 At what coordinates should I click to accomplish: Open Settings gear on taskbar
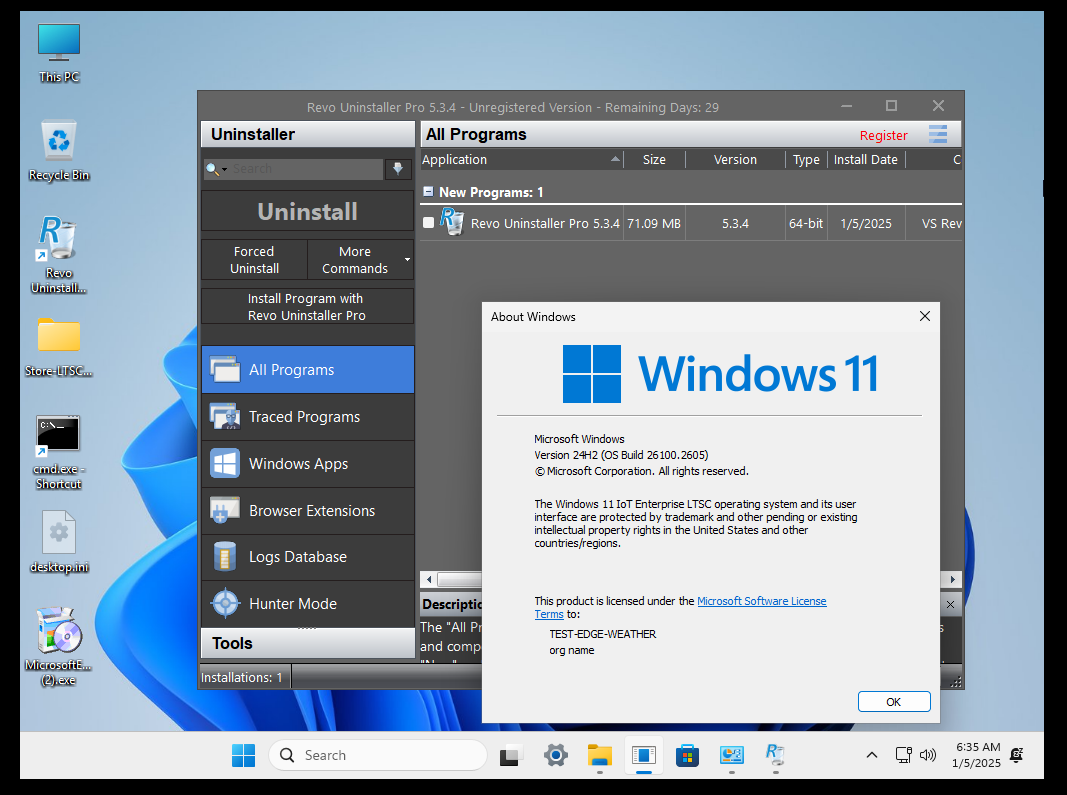click(x=556, y=756)
